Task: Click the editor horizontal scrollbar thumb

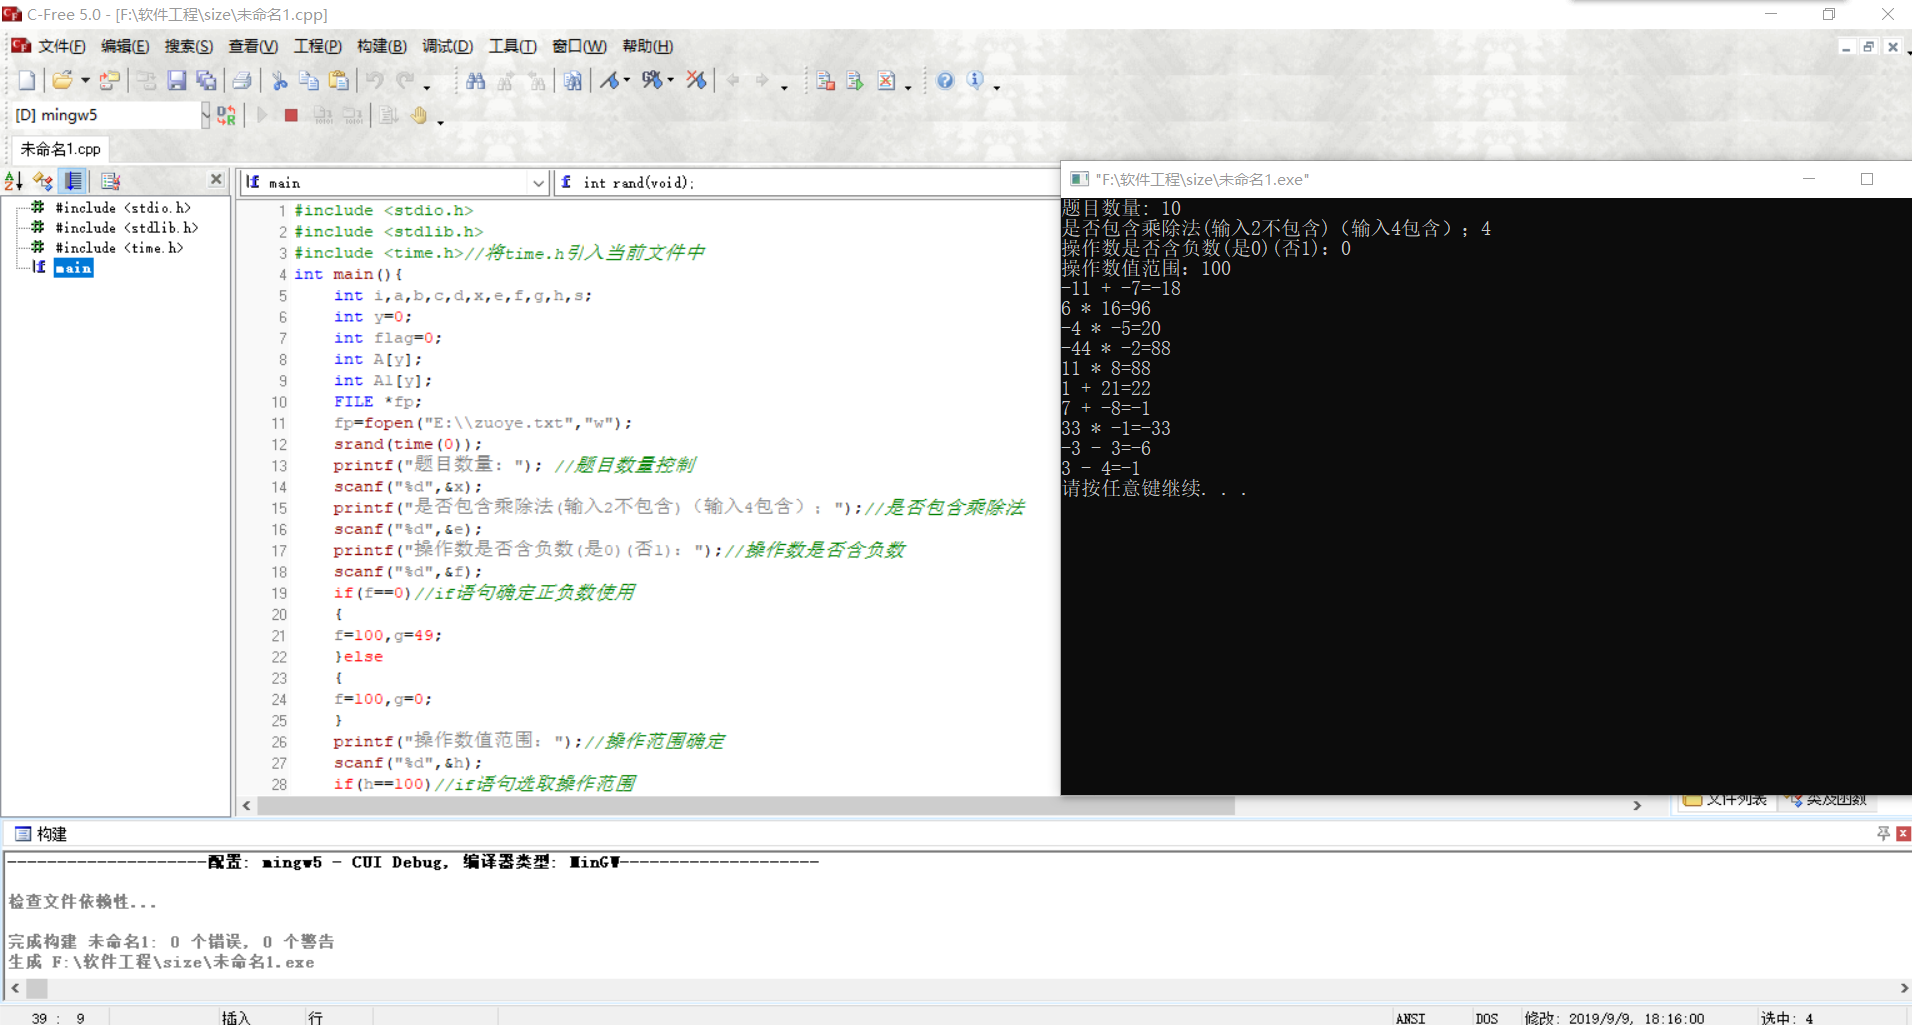Action: (746, 806)
